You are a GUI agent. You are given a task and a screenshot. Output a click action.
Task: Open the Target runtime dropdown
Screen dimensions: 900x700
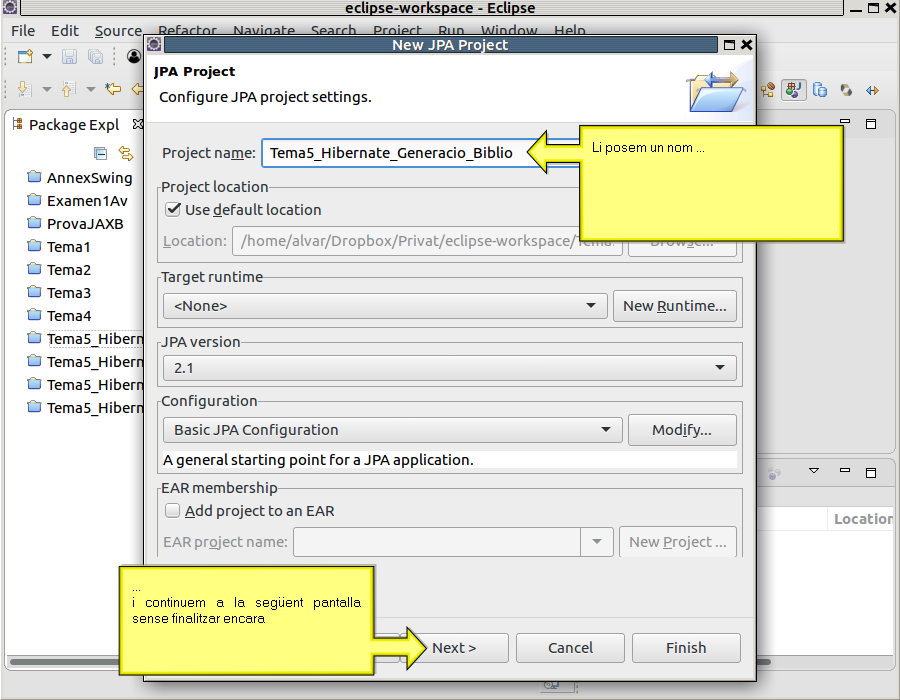point(385,306)
